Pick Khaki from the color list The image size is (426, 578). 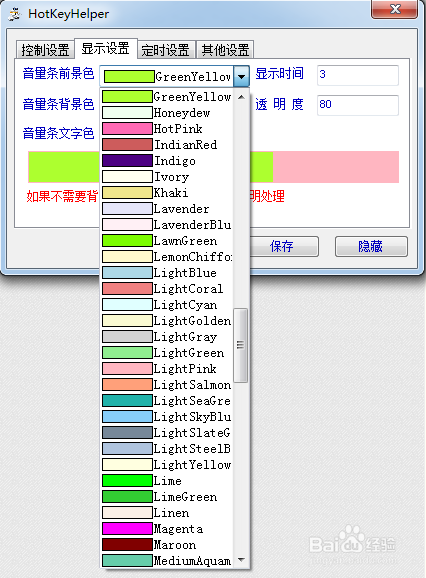coord(167,192)
